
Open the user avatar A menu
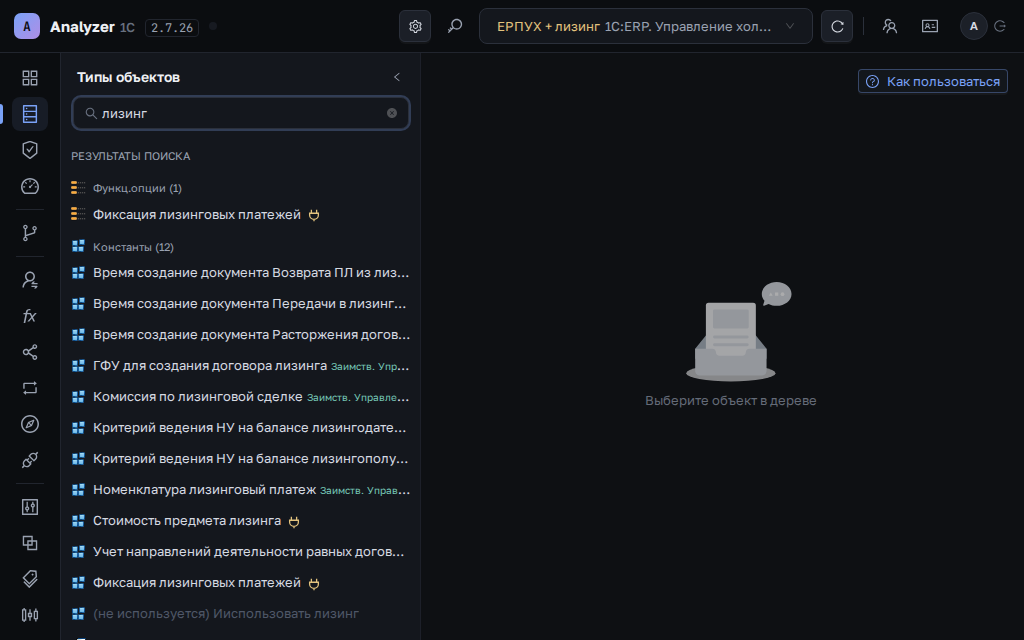974,27
